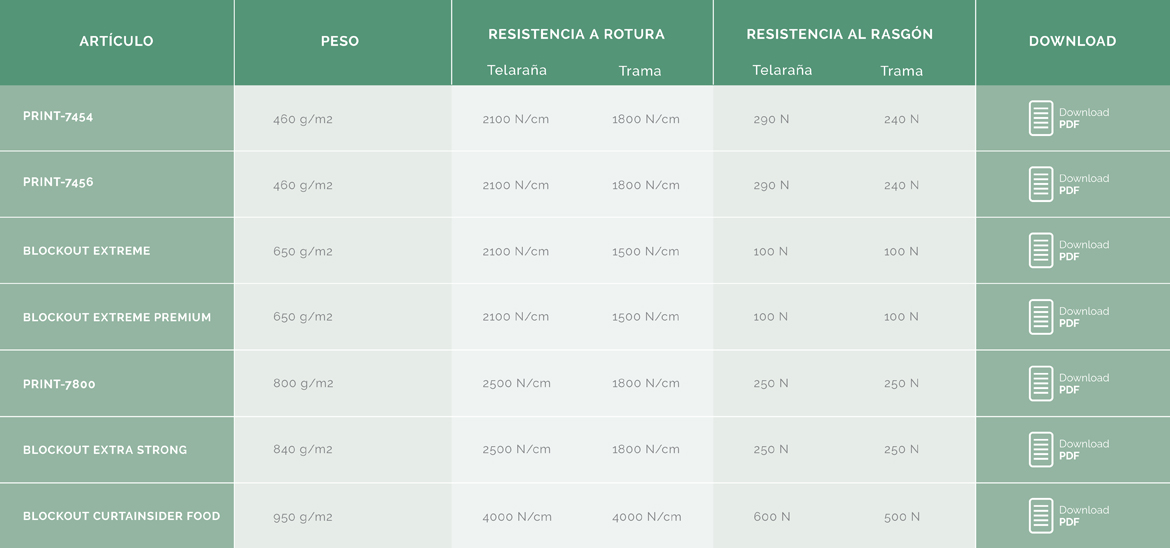Click the PDF document icon for PRINT-7456
The image size is (1170, 548).
point(1040,184)
